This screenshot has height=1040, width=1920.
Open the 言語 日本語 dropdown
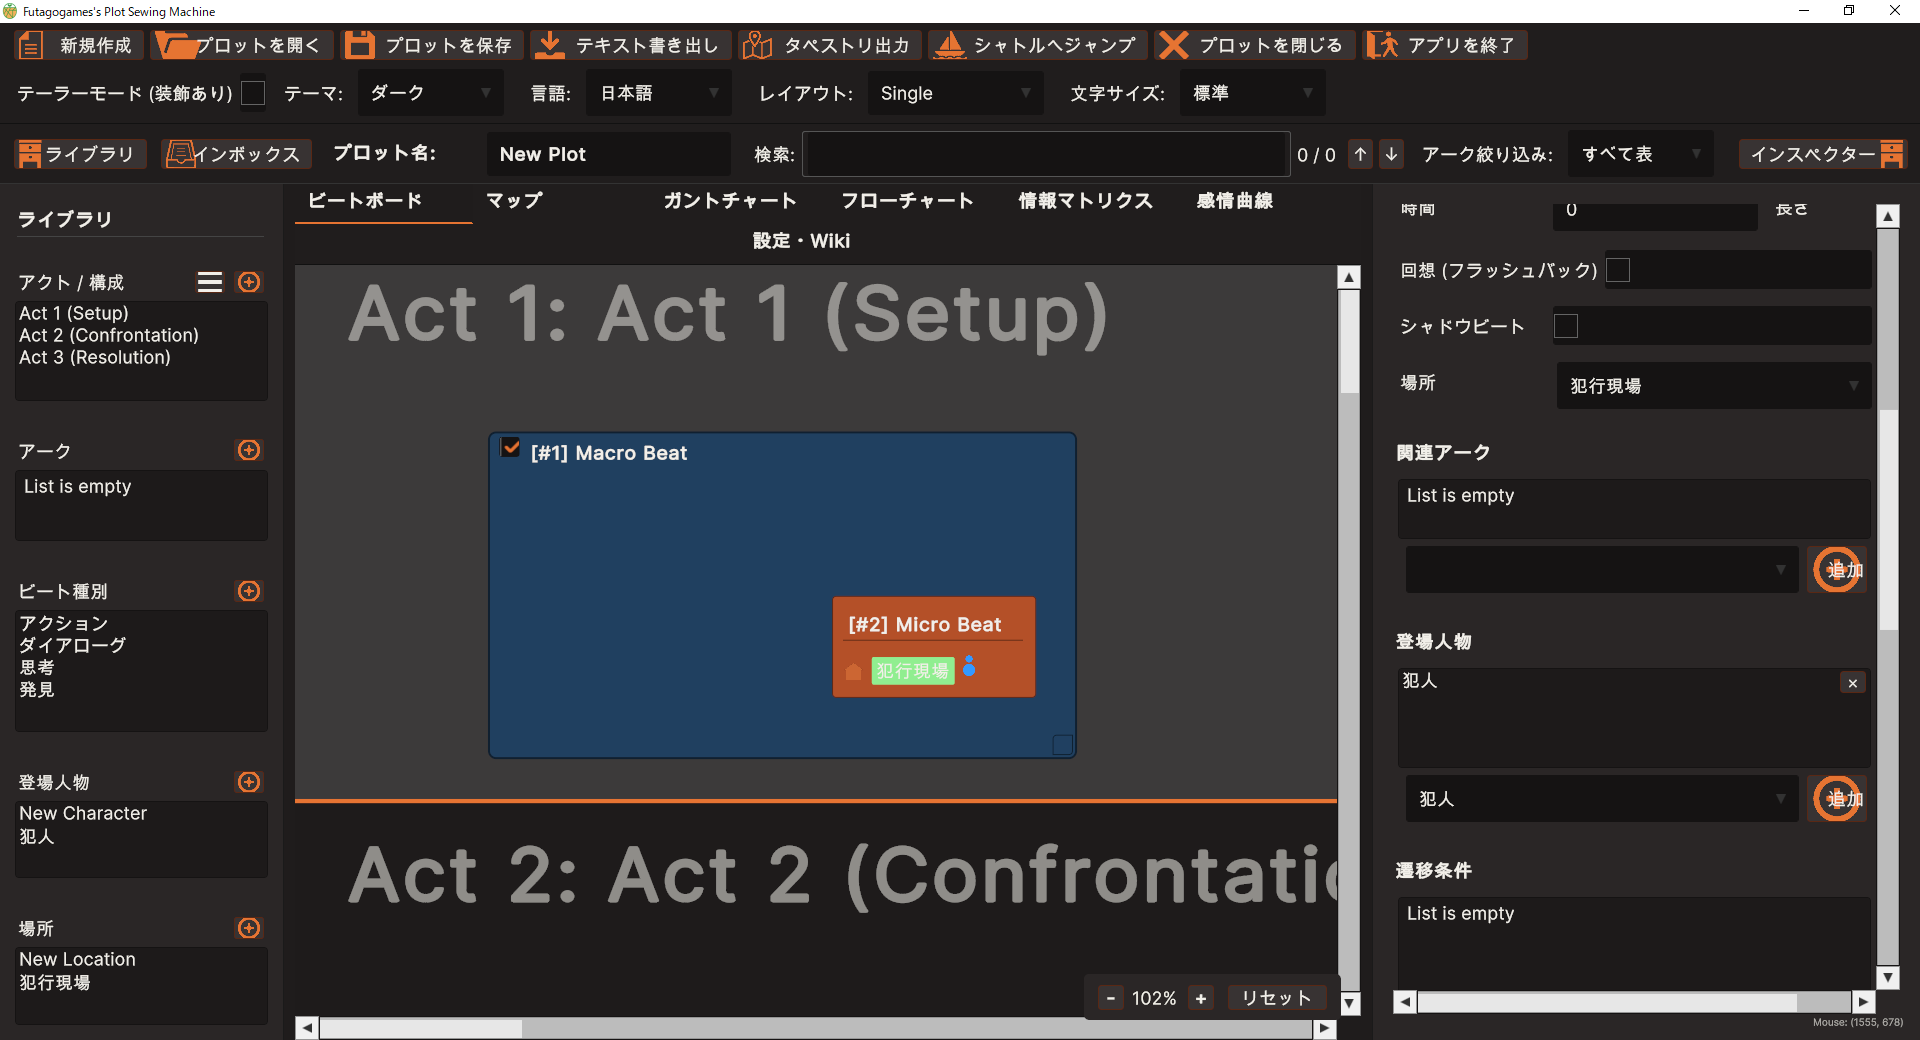pos(660,93)
